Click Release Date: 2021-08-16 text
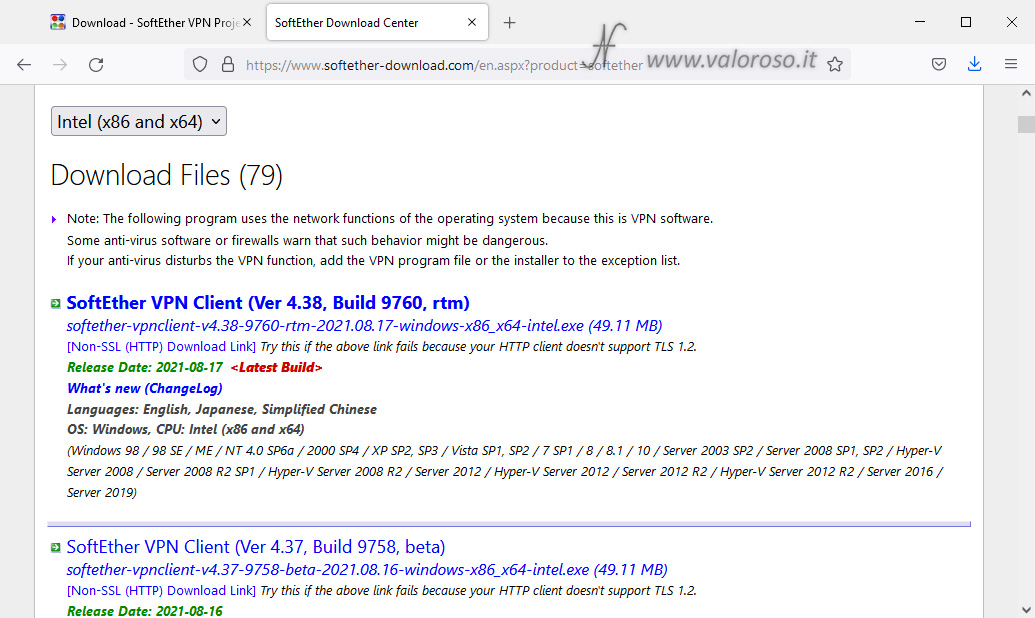 click(x=145, y=611)
